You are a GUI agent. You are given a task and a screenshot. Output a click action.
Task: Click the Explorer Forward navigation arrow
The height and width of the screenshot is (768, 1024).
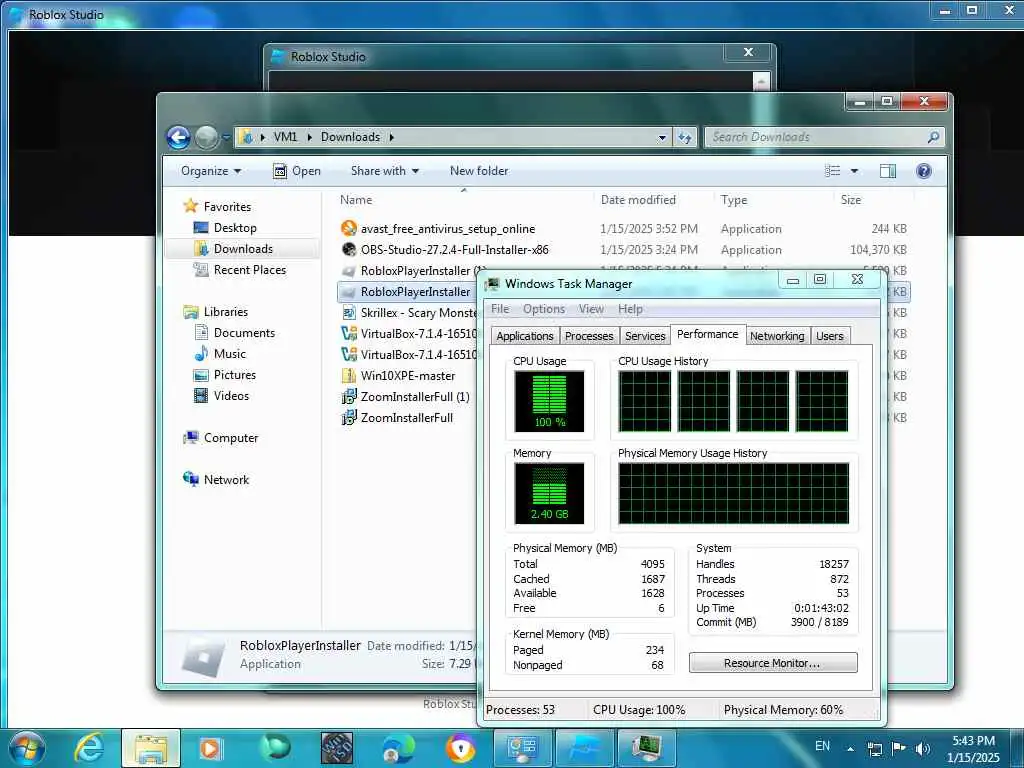pyautogui.click(x=206, y=137)
